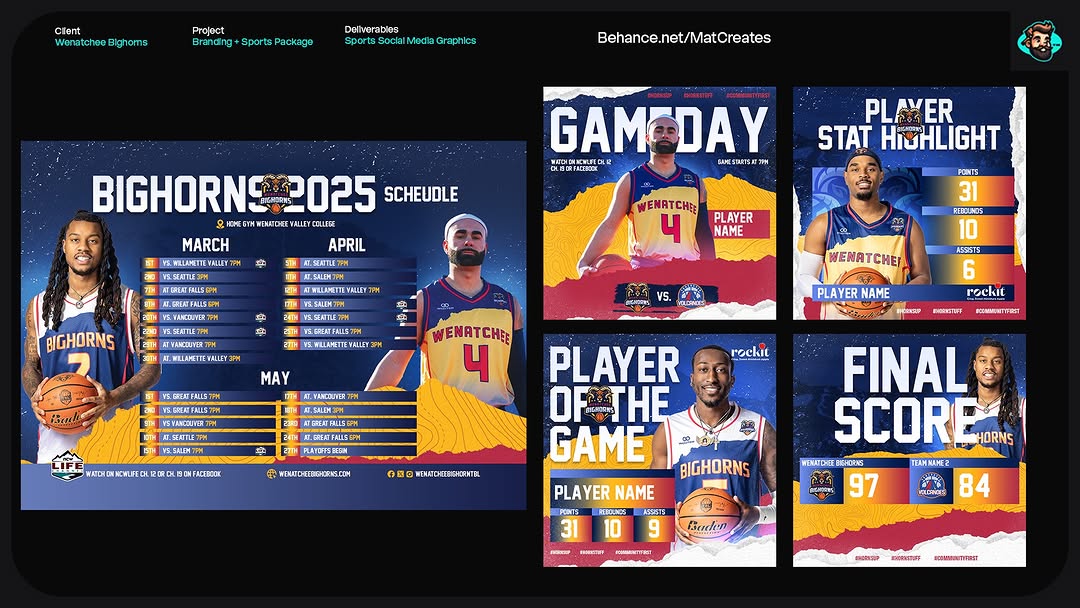Screen dimensions: 1080x608
Task: Click the rockit logo on Player of the Game graphic
Action: pyautogui.click(x=749, y=352)
